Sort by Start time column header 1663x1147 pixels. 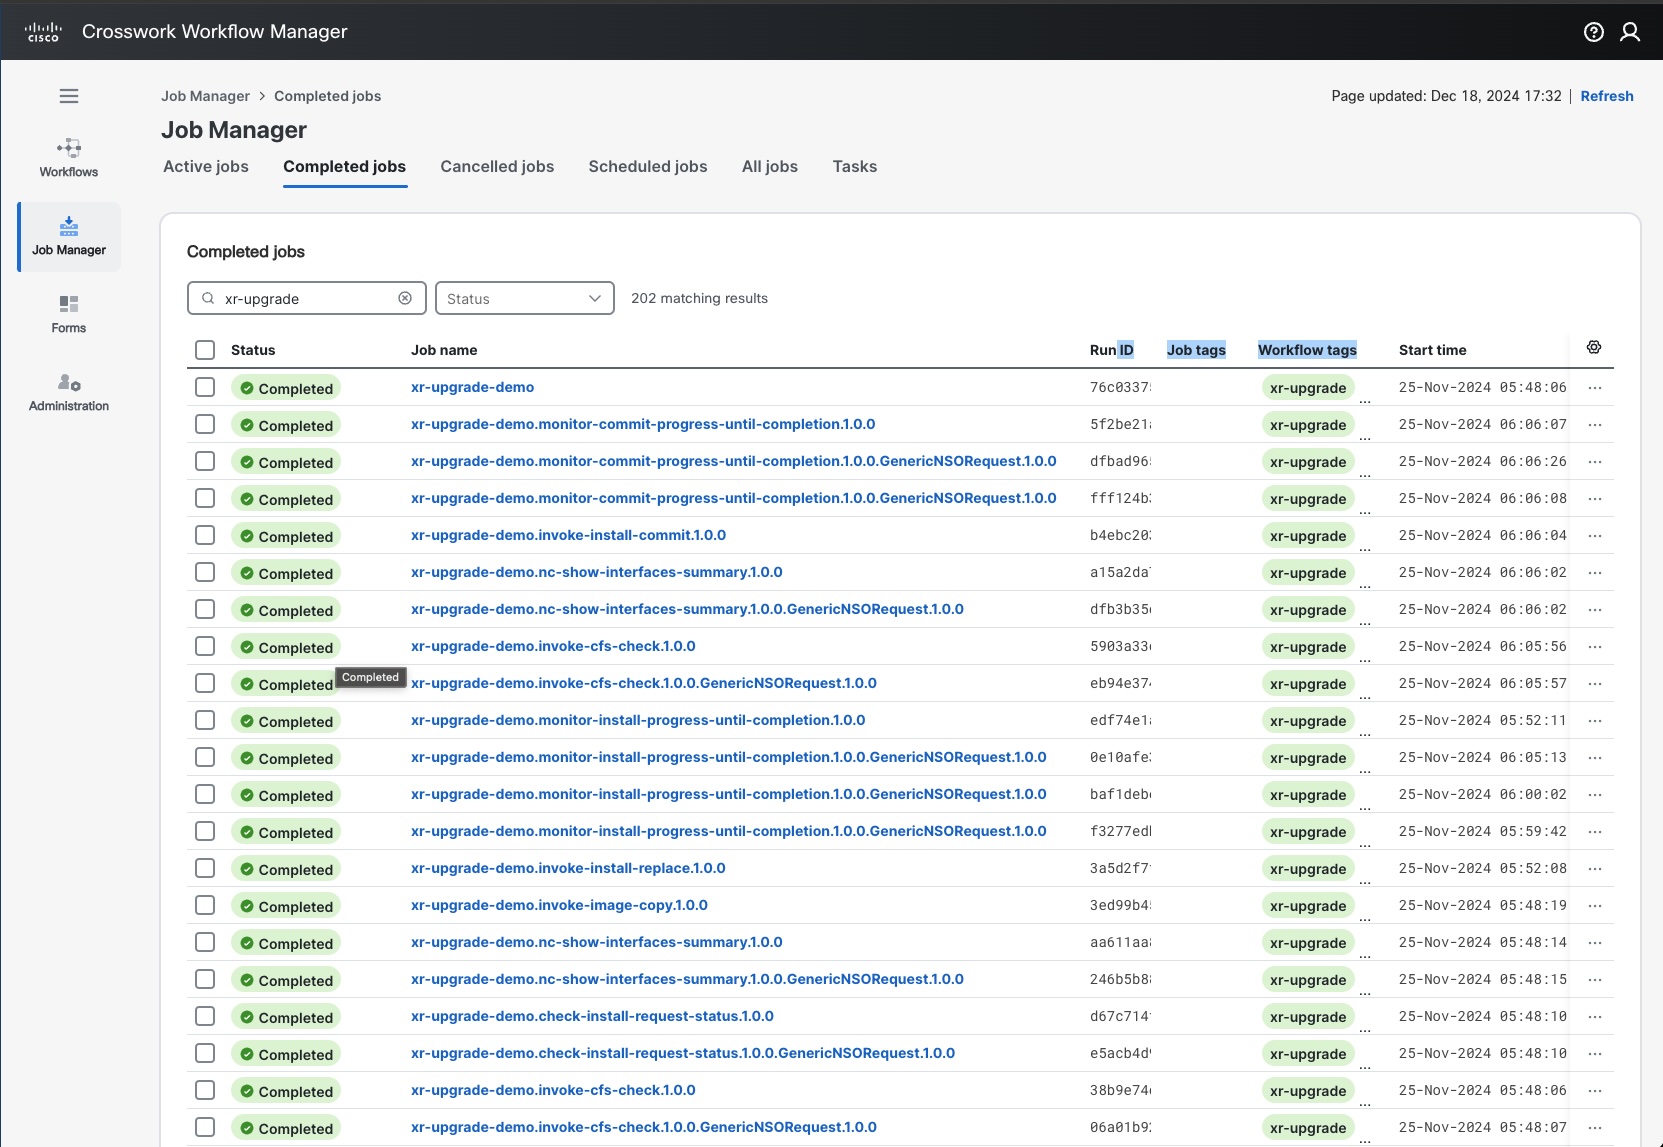point(1432,350)
